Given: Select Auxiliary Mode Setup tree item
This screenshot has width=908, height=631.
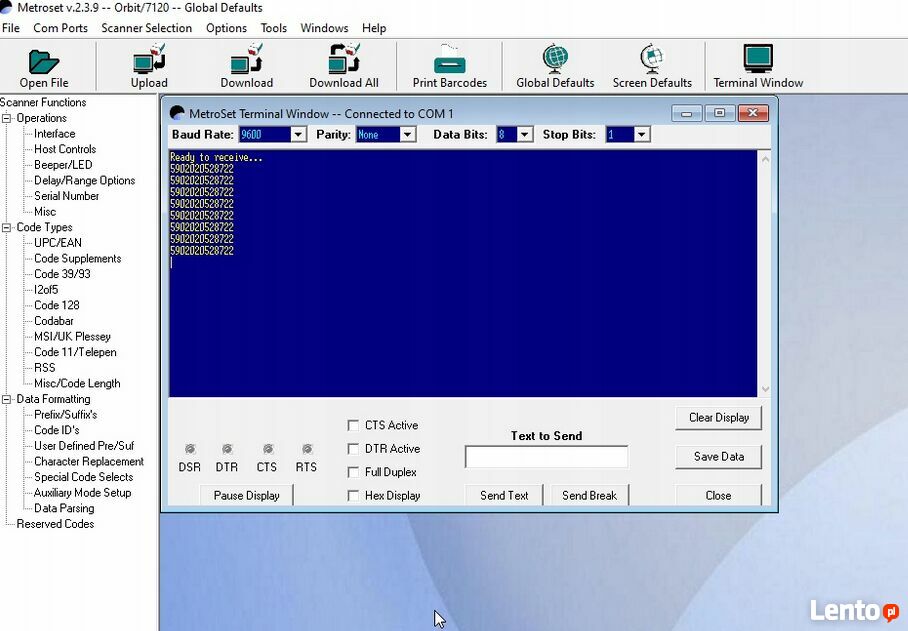Looking at the screenshot, I should click(x=83, y=493).
